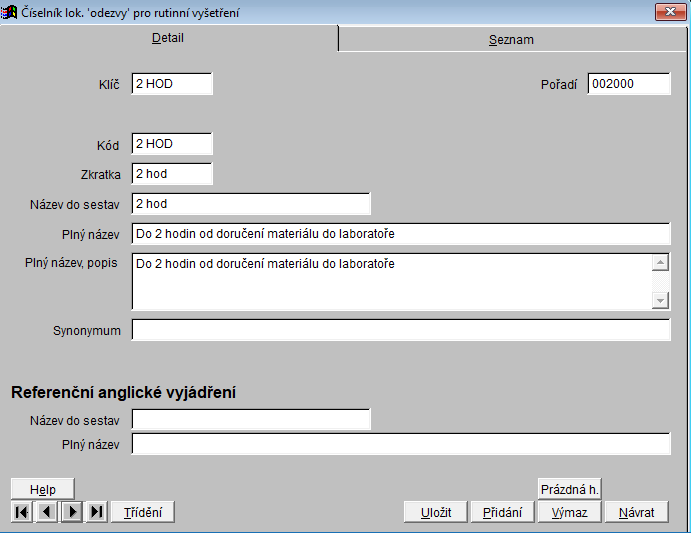Focus the Pořadí input field
This screenshot has height=533, width=691.
(x=628, y=84)
